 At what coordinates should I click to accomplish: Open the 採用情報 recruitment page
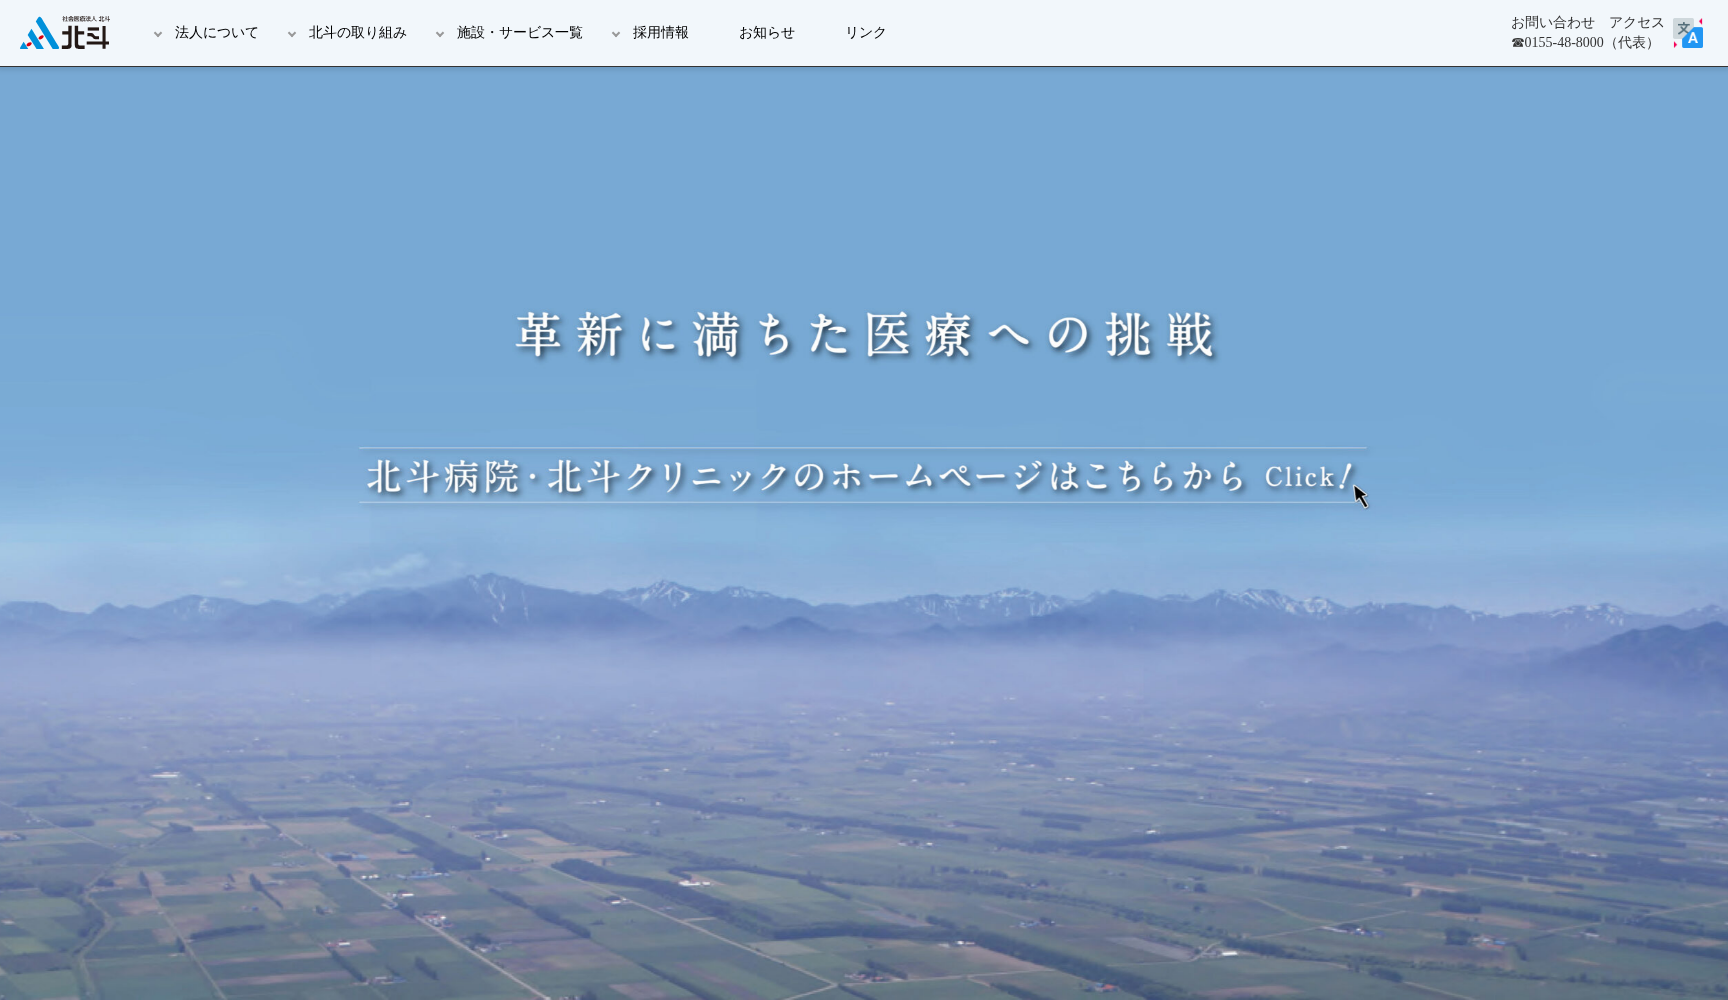658,32
